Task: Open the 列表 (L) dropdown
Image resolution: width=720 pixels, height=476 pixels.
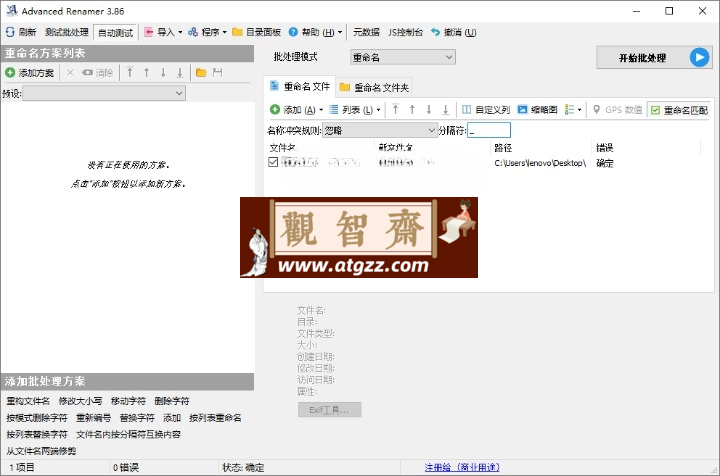Action: tap(355, 110)
